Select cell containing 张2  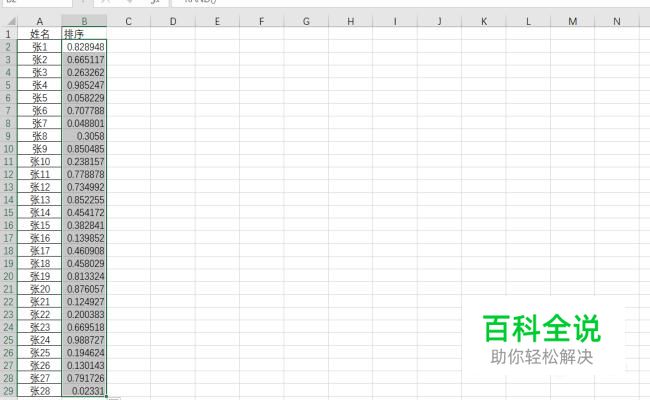pyautogui.click(x=39, y=60)
